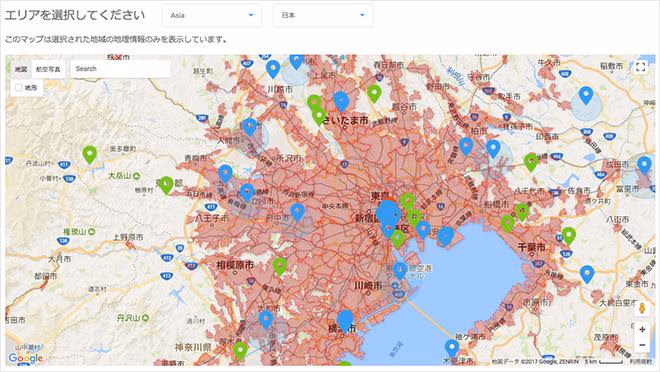Click the 八王子市 map label

coord(212,218)
